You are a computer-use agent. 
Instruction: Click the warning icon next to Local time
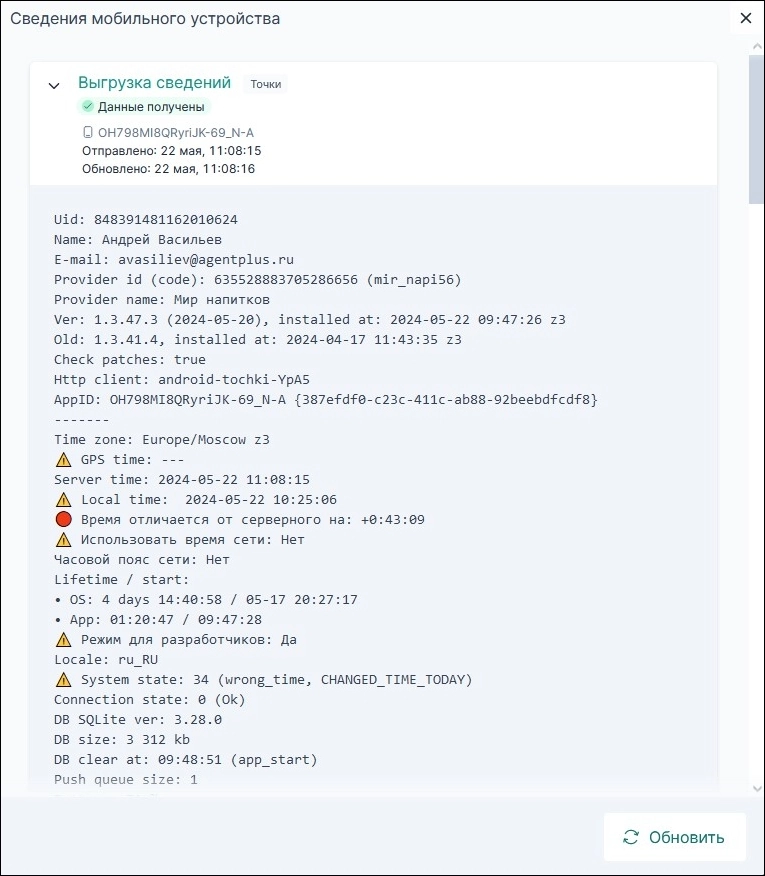pos(64,500)
